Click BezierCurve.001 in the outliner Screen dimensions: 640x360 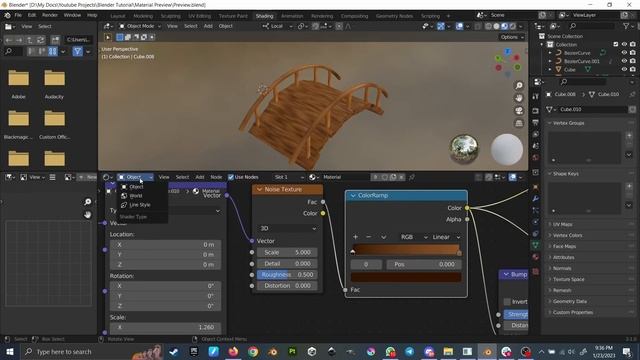tap(581, 61)
